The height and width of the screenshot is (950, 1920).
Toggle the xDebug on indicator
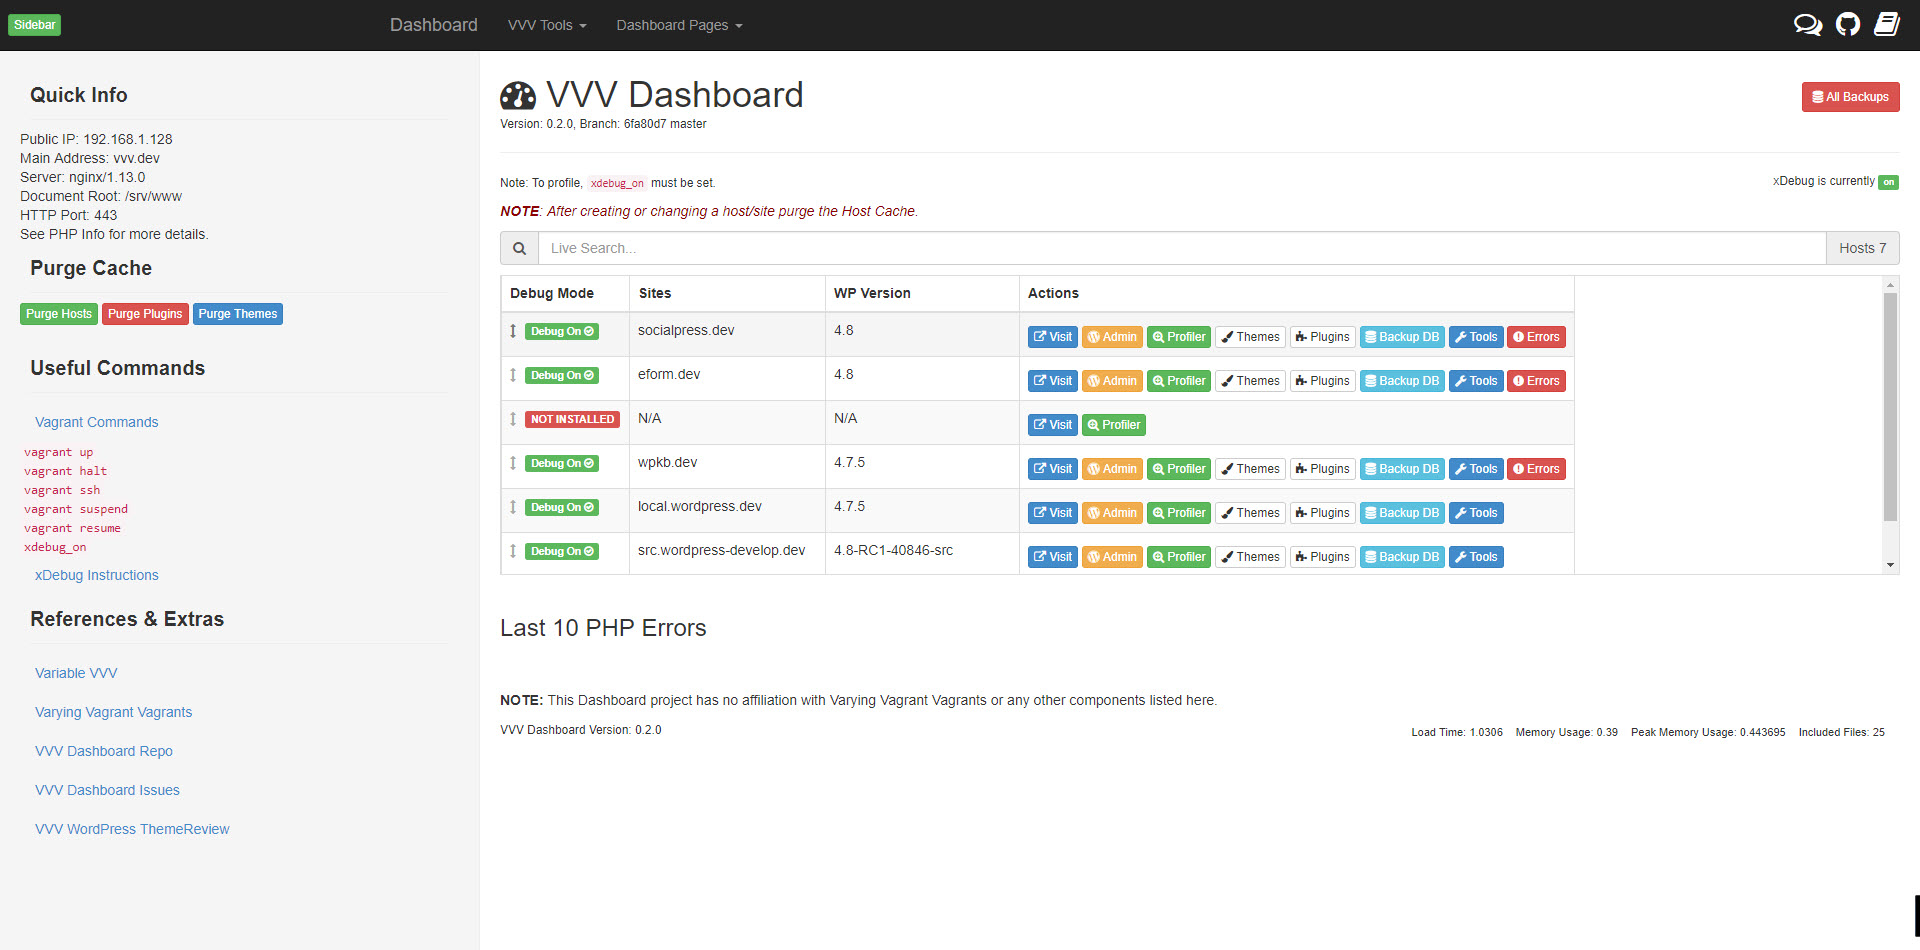pyautogui.click(x=1888, y=182)
